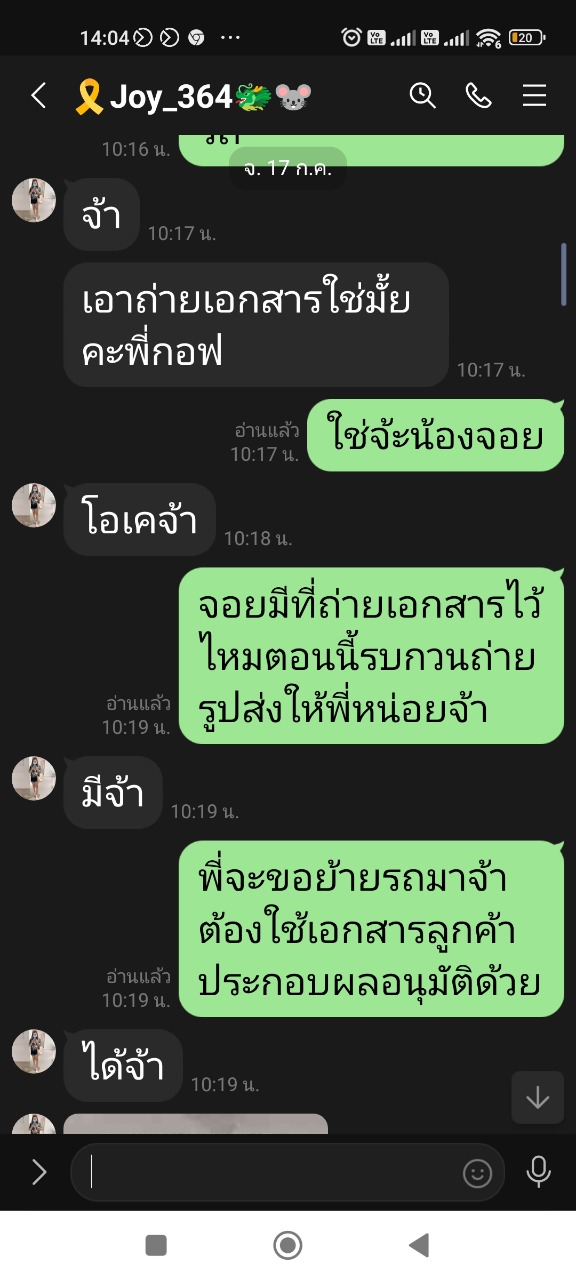Open the emoji sticker picker

click(477, 1172)
